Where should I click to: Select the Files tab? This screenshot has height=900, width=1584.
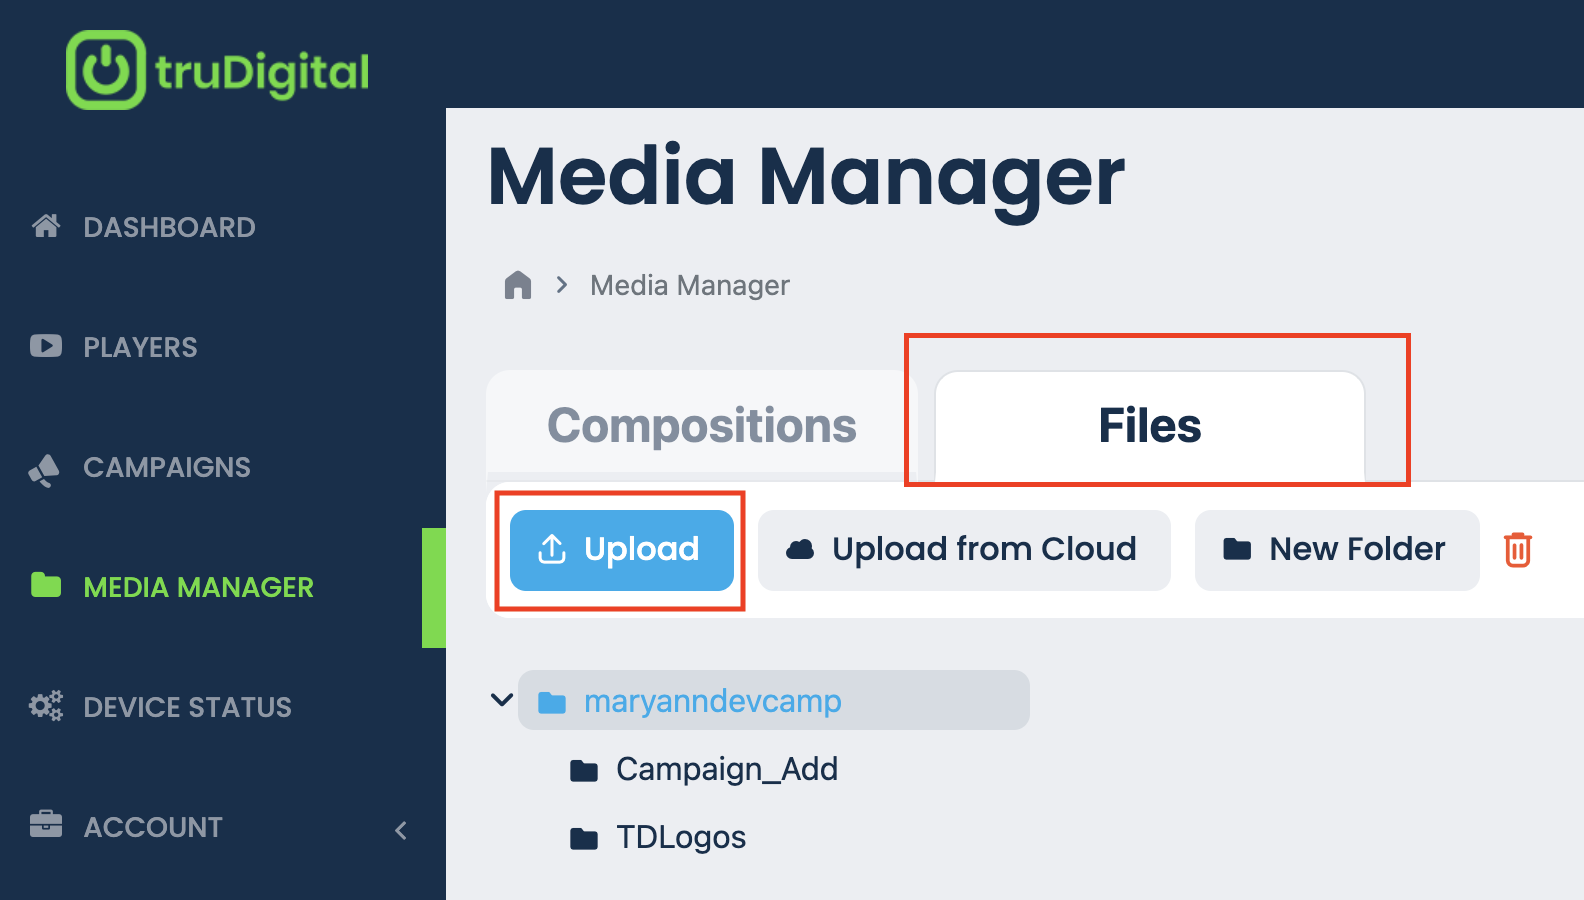[1150, 426]
